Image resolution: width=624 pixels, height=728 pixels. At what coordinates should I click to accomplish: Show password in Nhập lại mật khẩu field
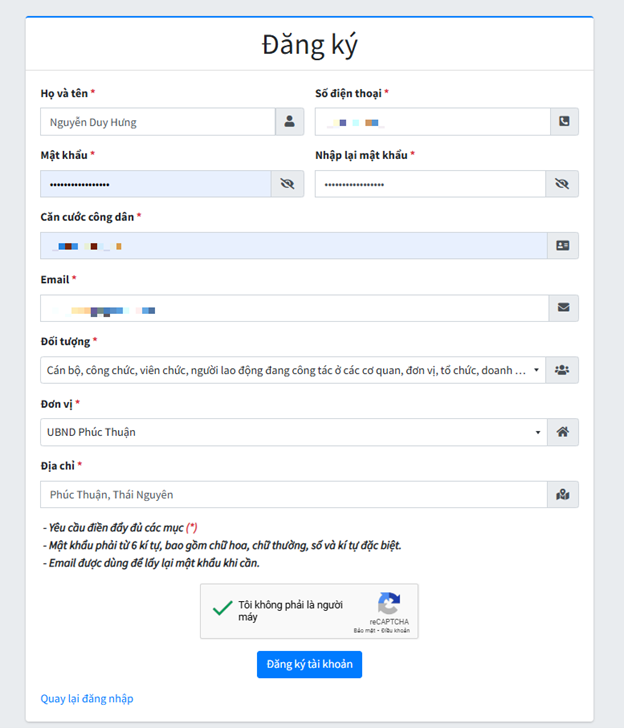(562, 184)
